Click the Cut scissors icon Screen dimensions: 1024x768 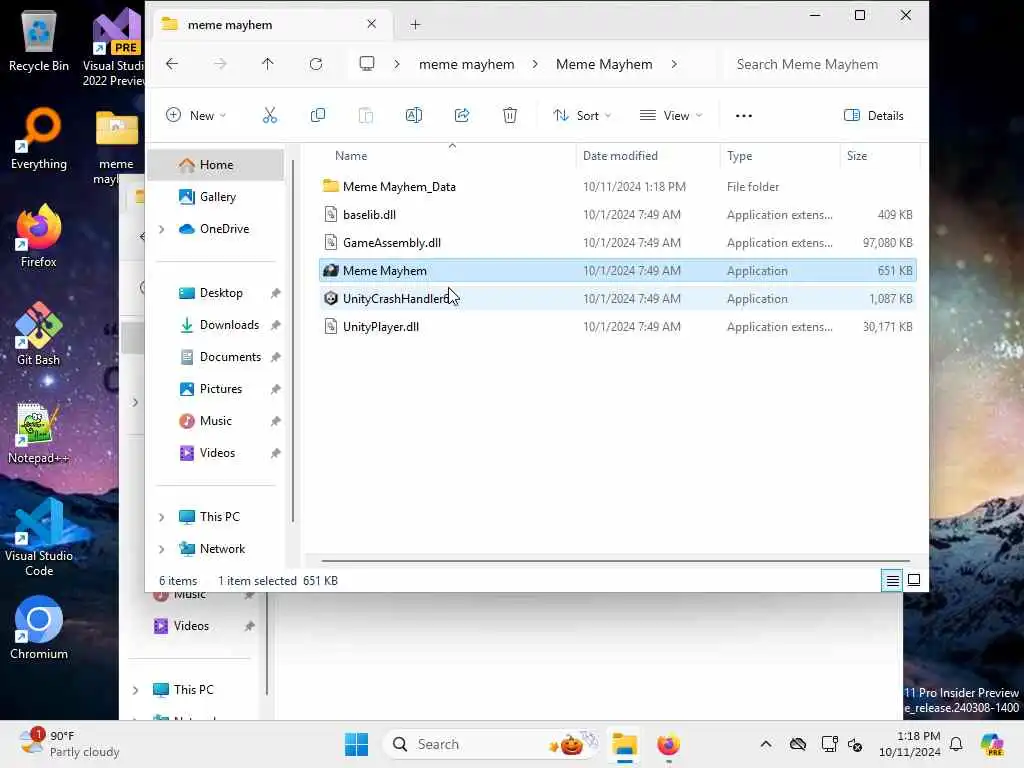[x=270, y=116]
